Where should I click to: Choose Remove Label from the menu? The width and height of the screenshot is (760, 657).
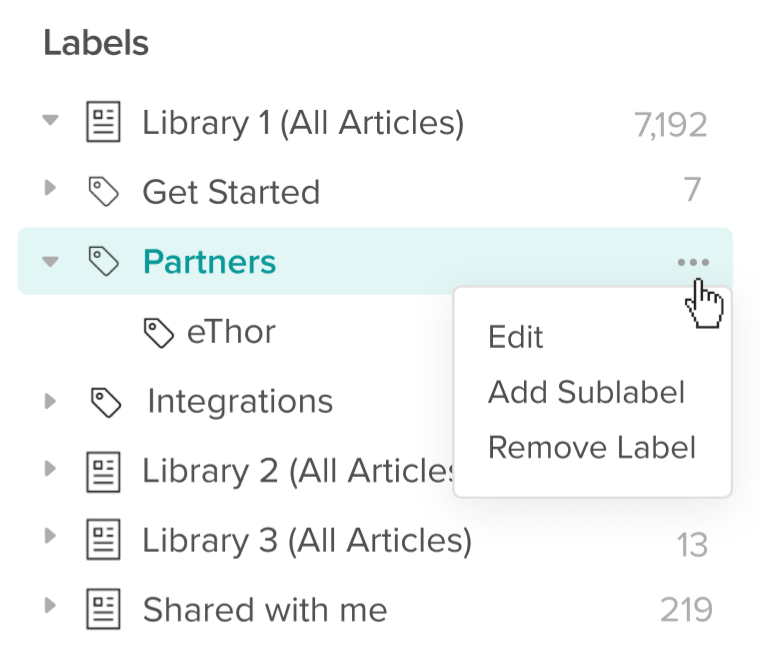(591, 447)
